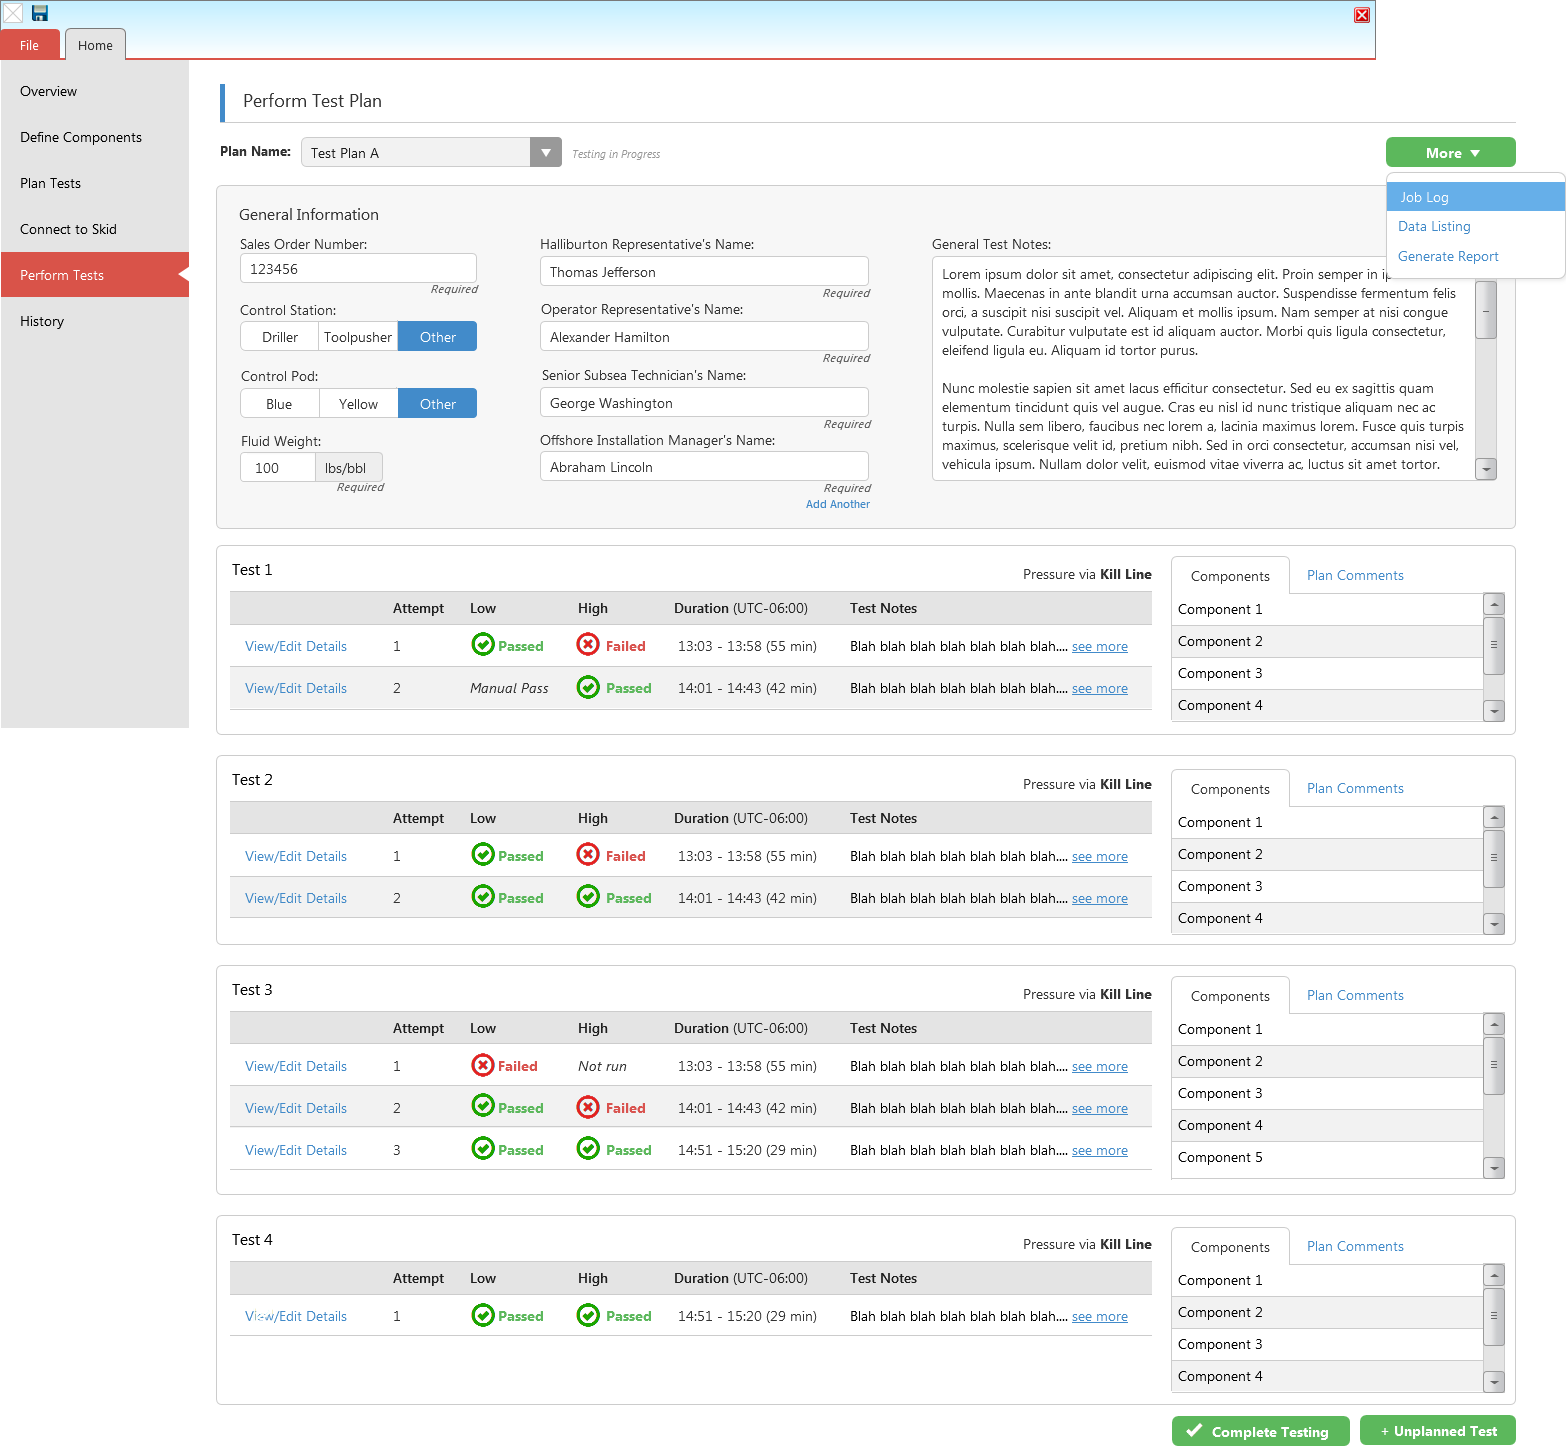The width and height of the screenshot is (1566, 1446).
Task: Click the Sales Order Number input field
Action: click(358, 269)
